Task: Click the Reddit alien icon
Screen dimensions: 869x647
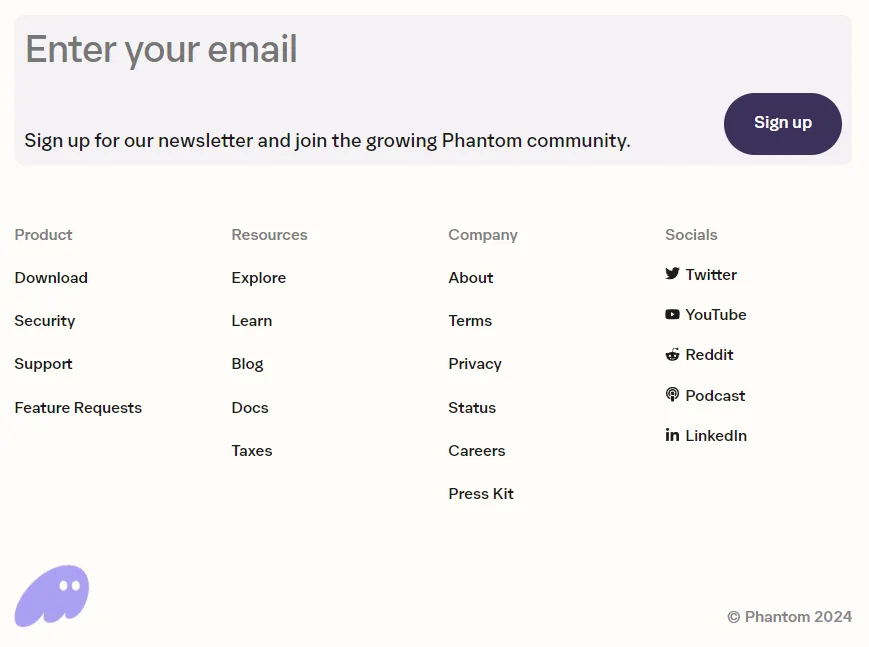Action: [672, 355]
